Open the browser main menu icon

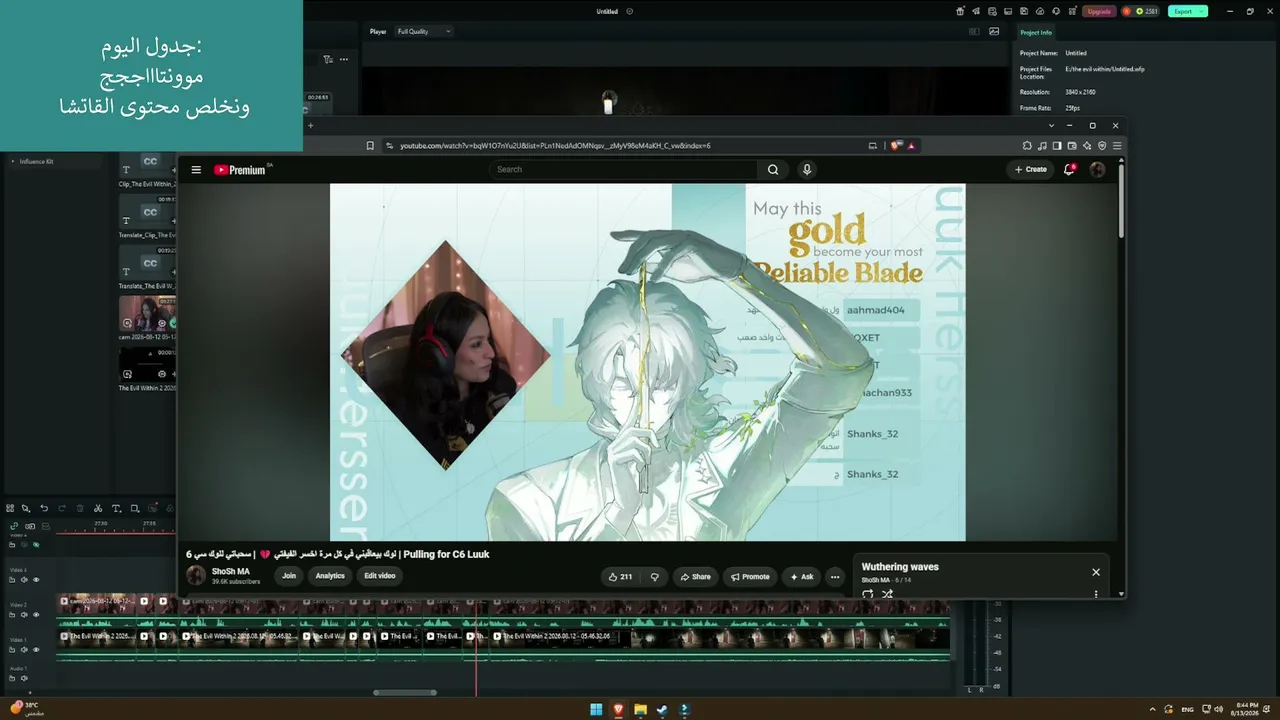pos(1117,146)
